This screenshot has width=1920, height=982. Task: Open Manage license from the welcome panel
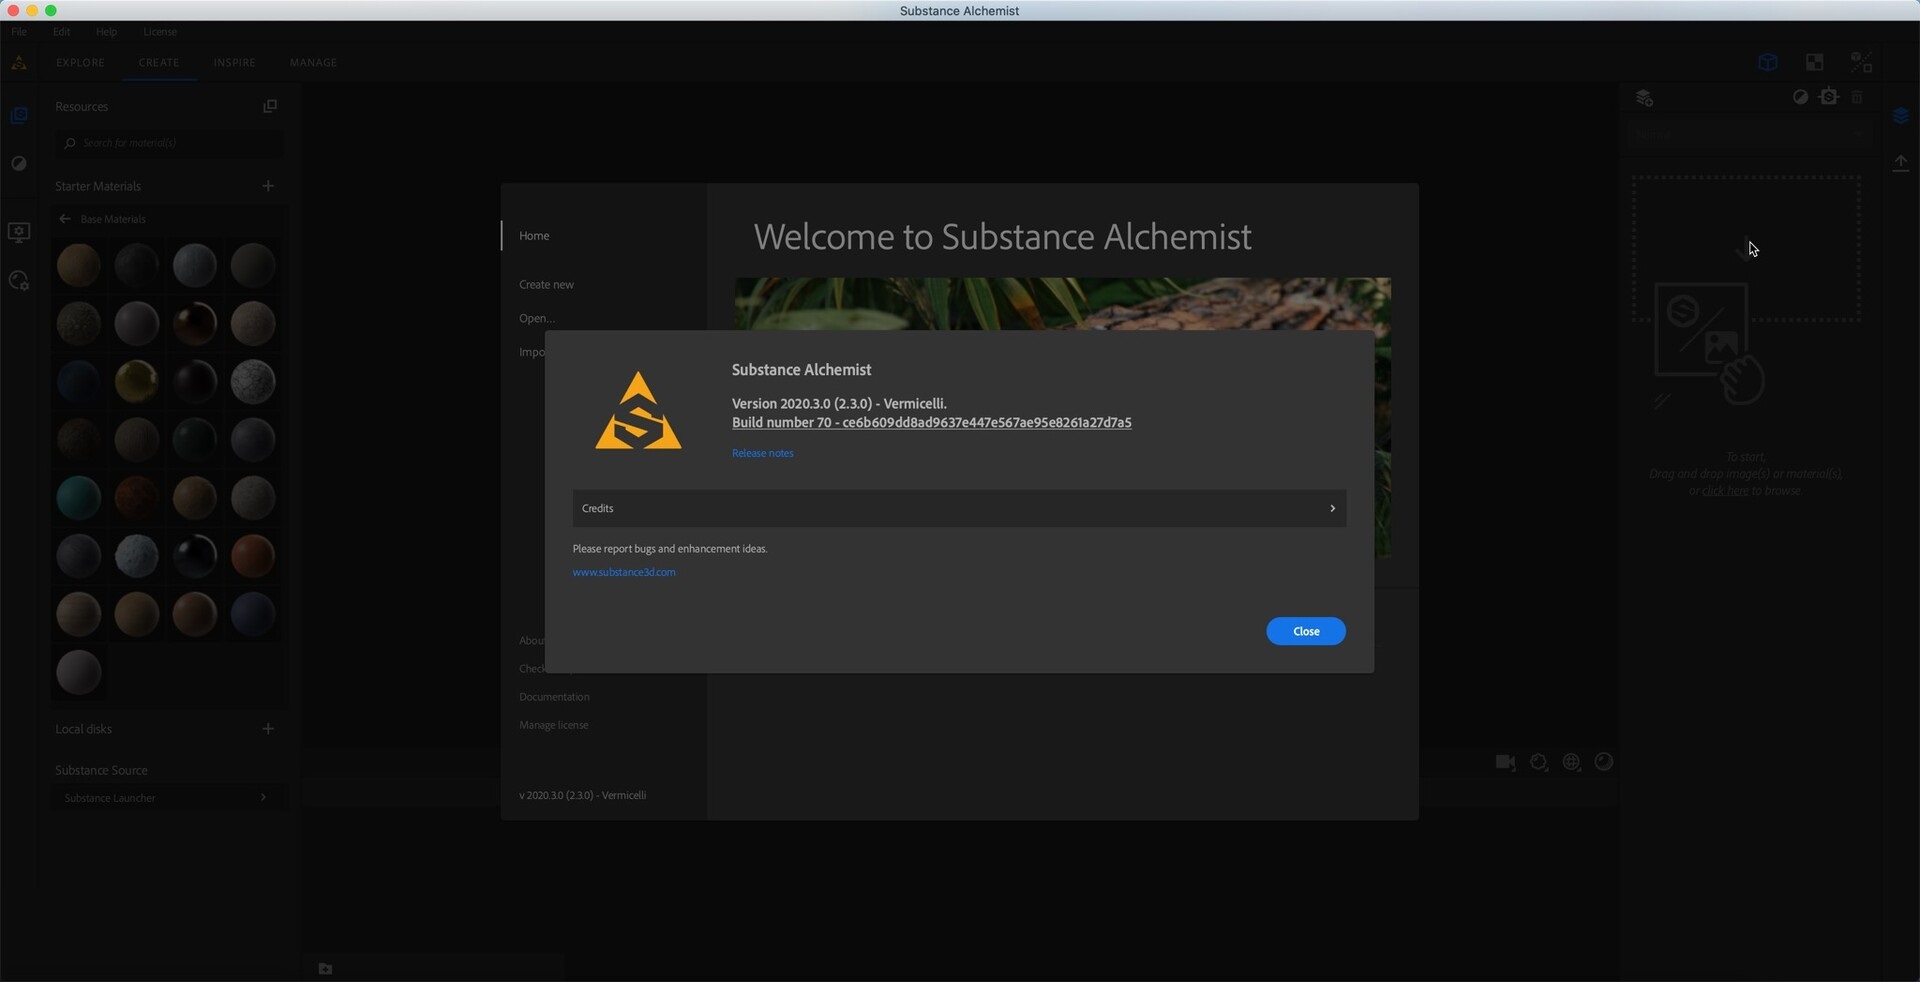click(x=553, y=725)
